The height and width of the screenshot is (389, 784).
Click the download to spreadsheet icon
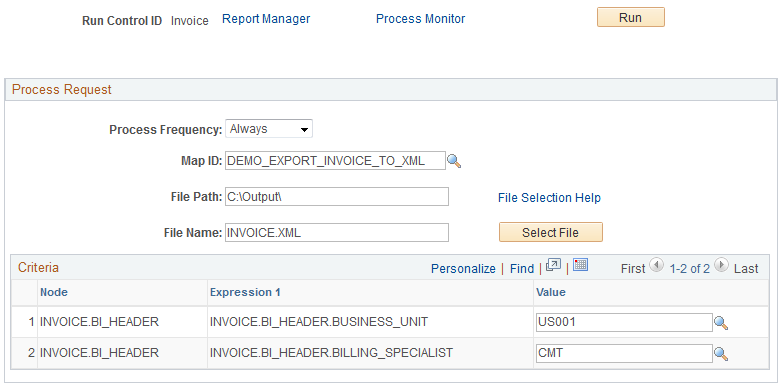pos(580,265)
